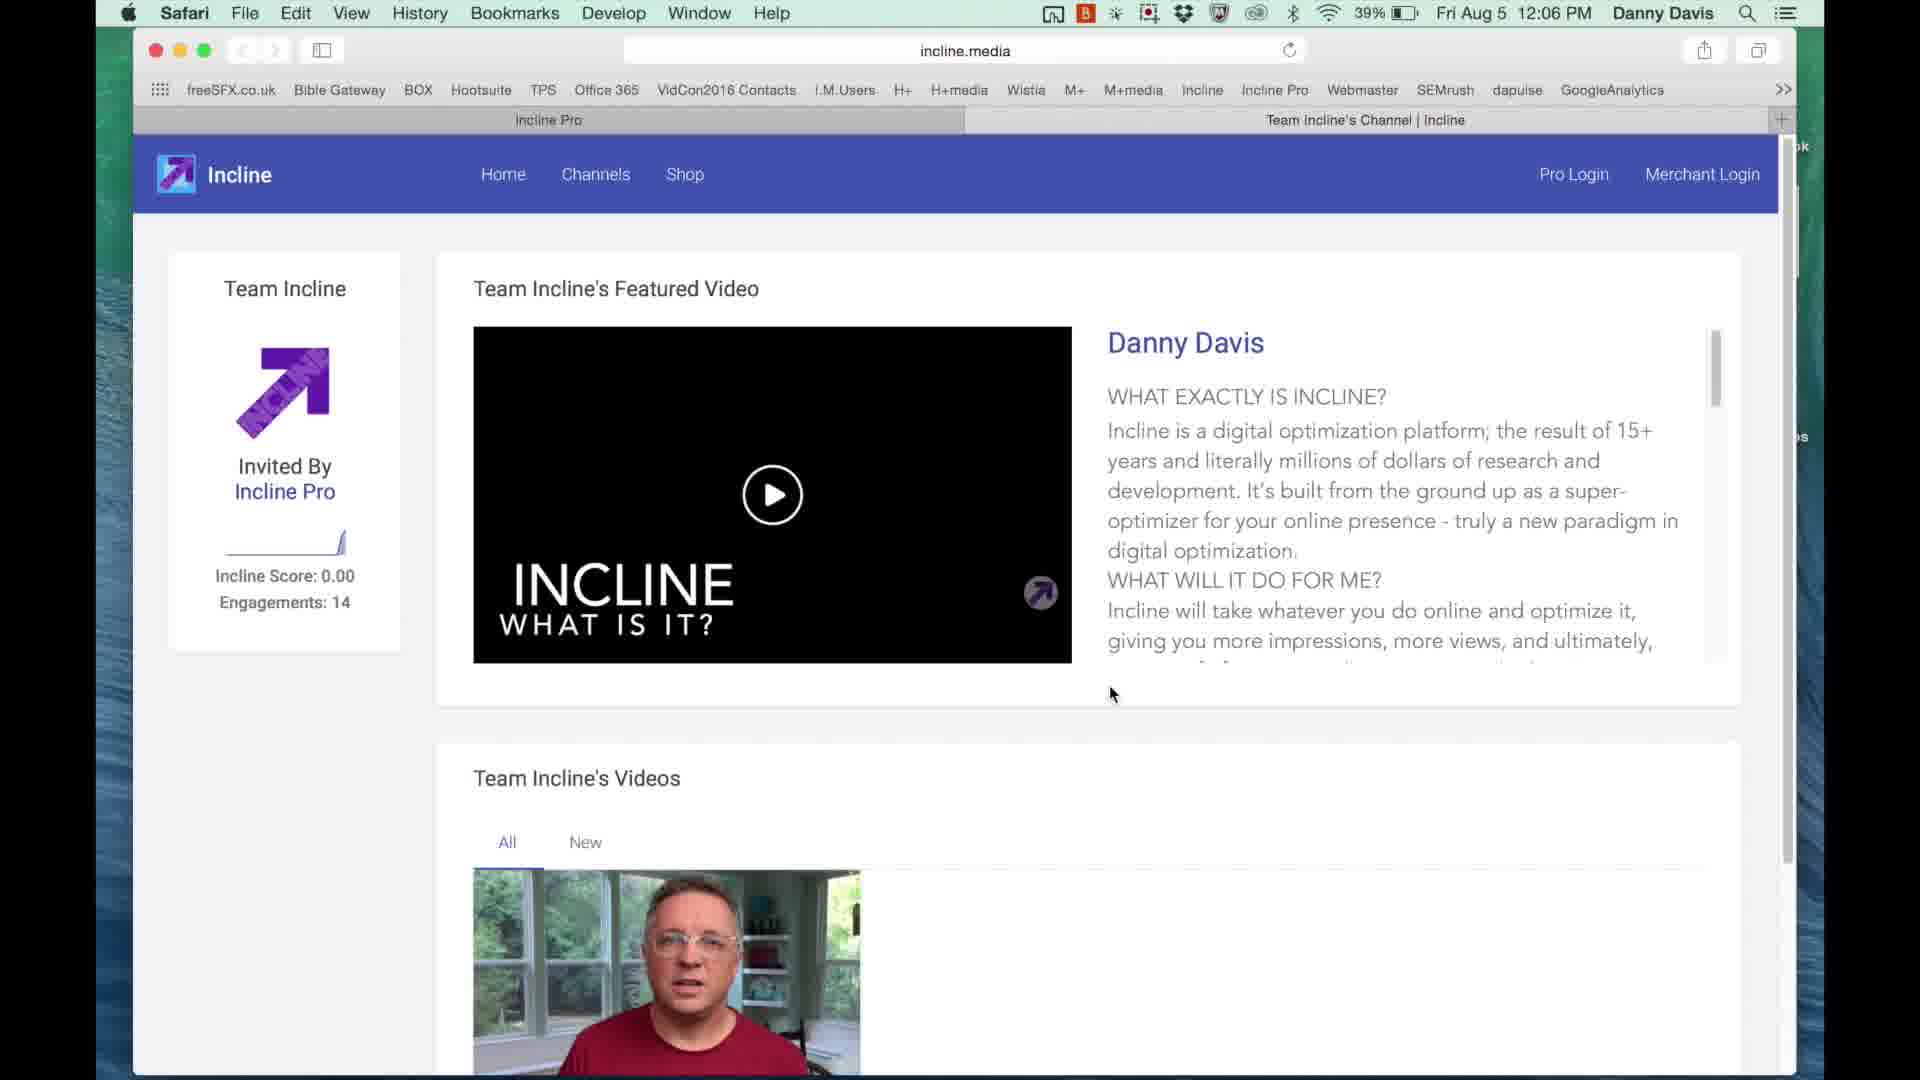Go to Home in Incline navigation
The width and height of the screenshot is (1920, 1080).
tap(503, 174)
